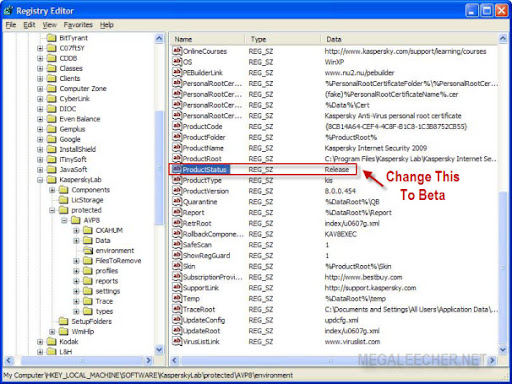Image resolution: width=512 pixels, height=384 pixels.
Task: Expand the Google tree node
Action: click(40, 139)
